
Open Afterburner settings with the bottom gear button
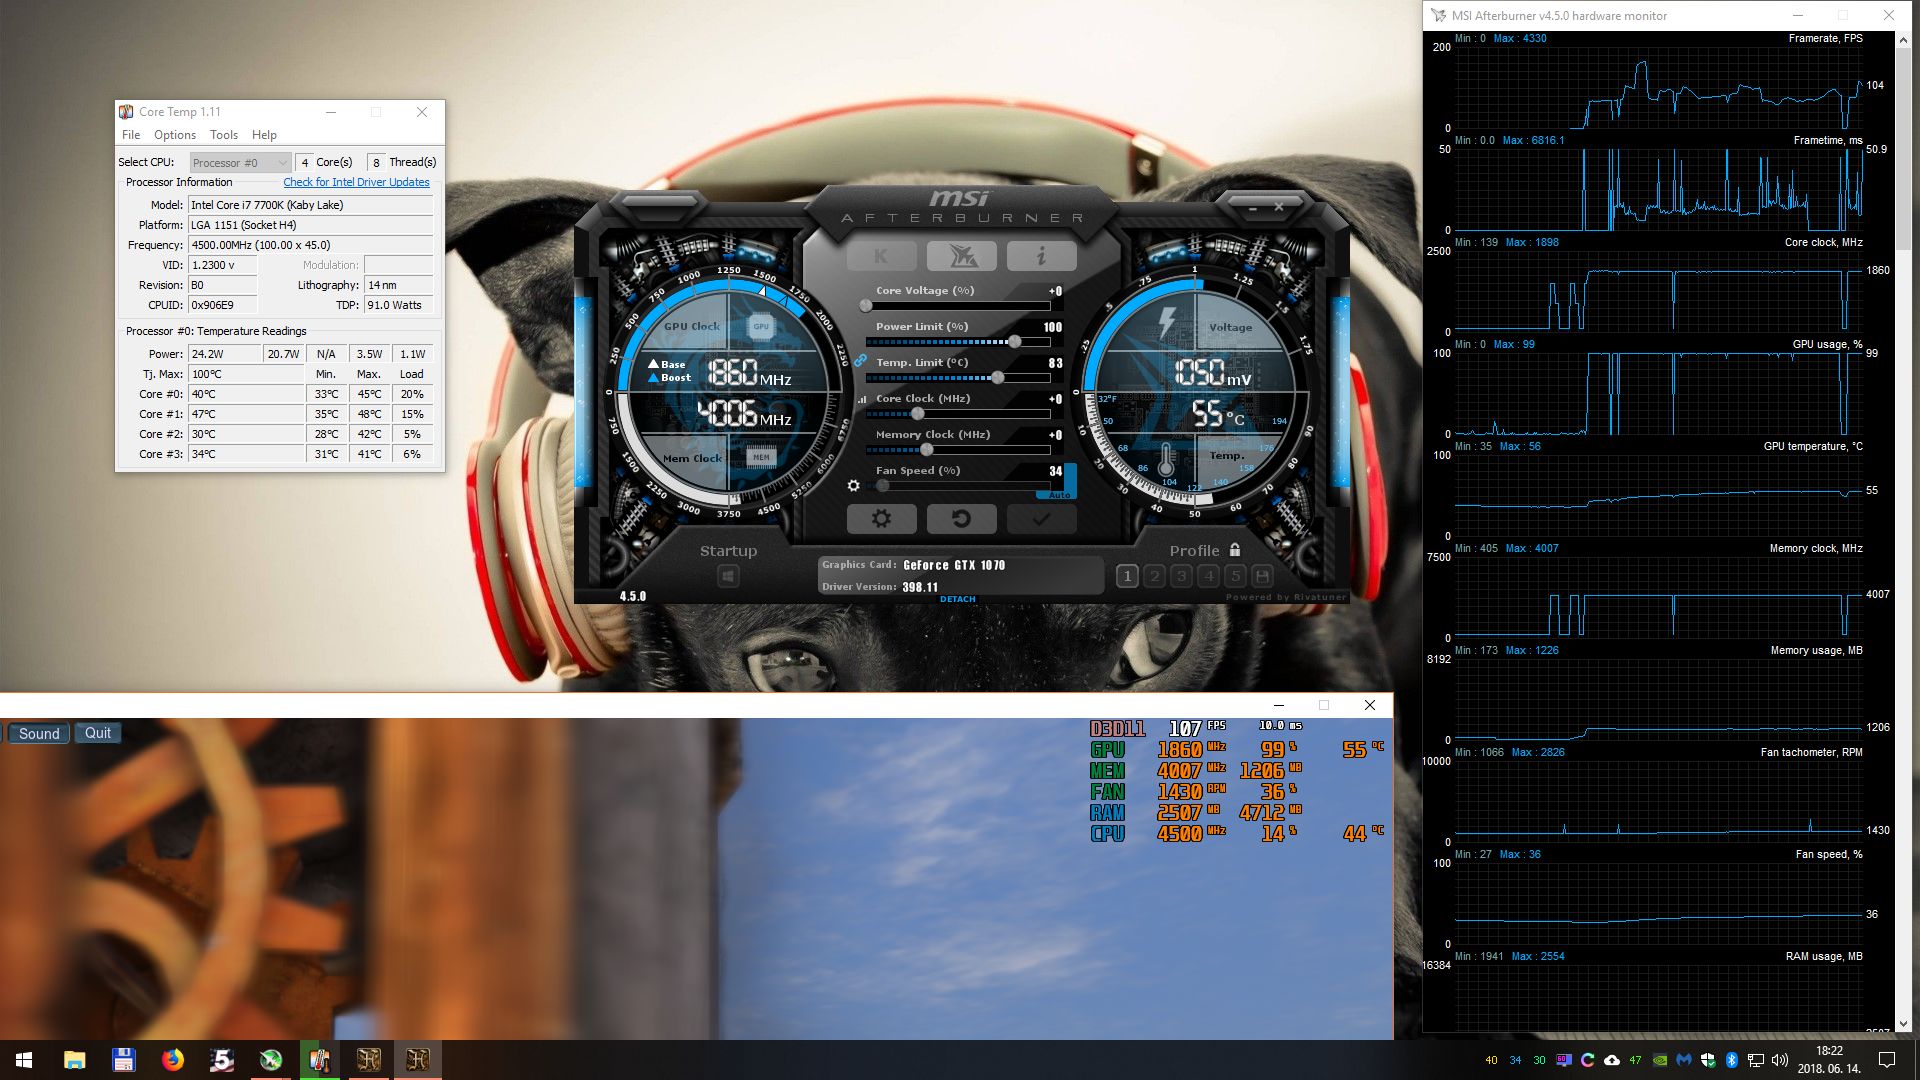click(x=881, y=519)
